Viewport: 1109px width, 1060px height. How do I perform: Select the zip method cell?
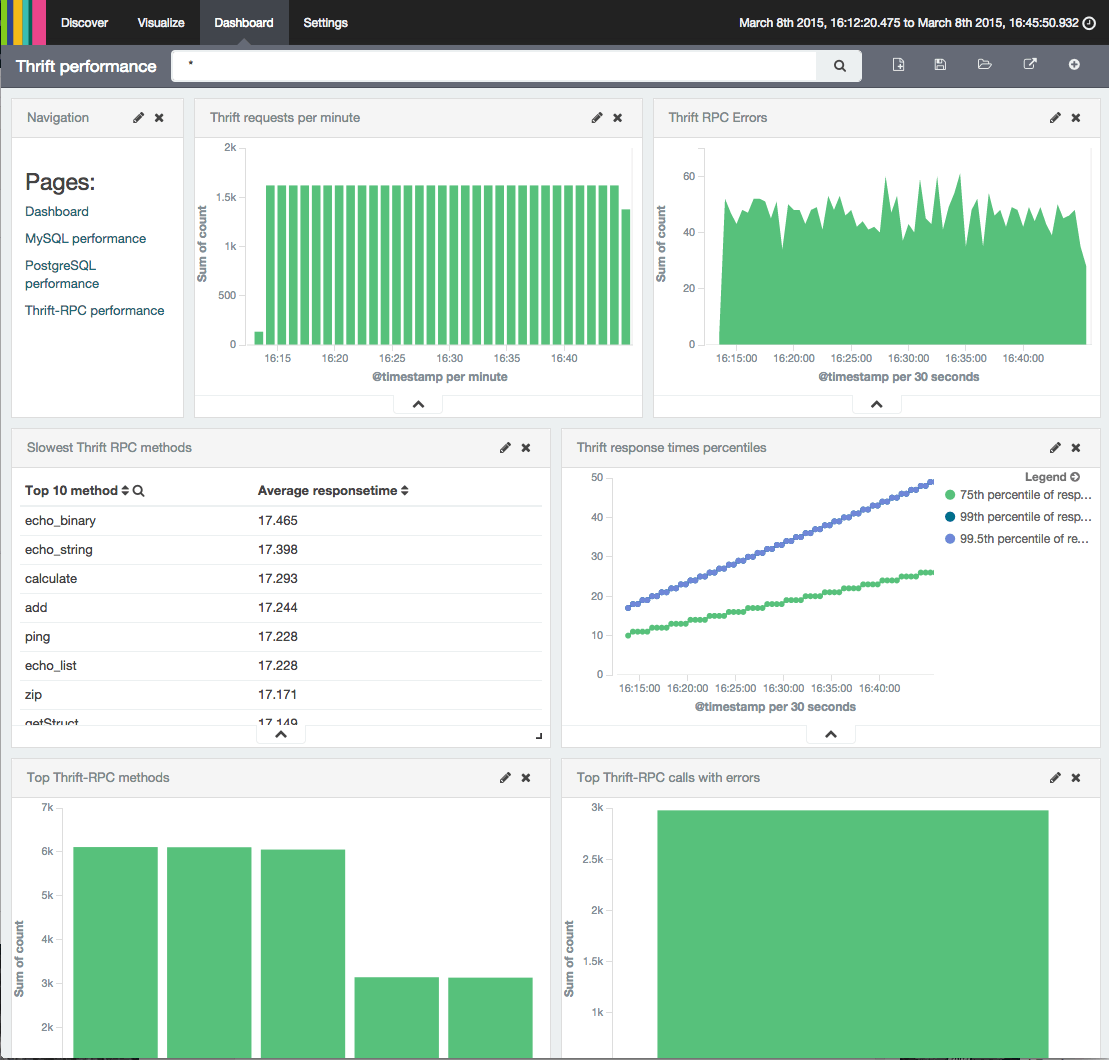tap(33, 694)
